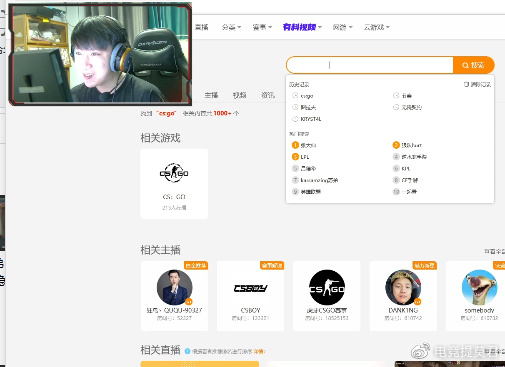Click the orange rank 1 hot search badge
The width and height of the screenshot is (505, 367).
[x=295, y=145]
